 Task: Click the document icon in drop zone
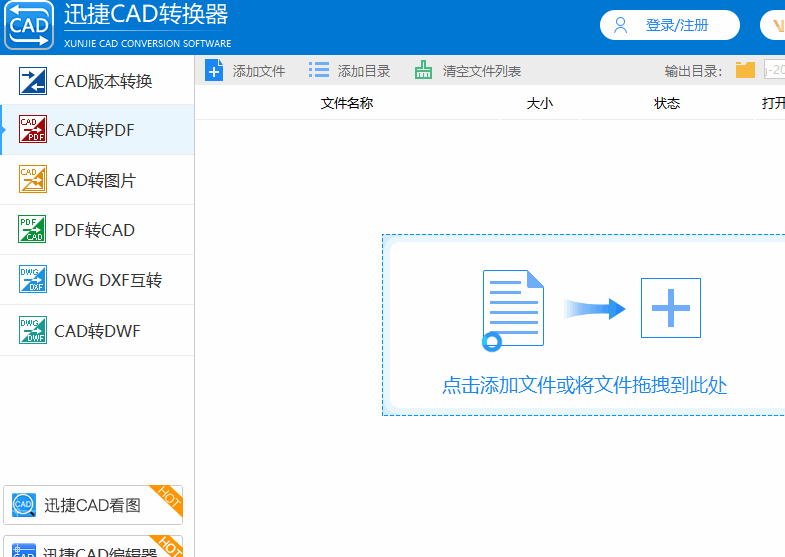pos(513,310)
